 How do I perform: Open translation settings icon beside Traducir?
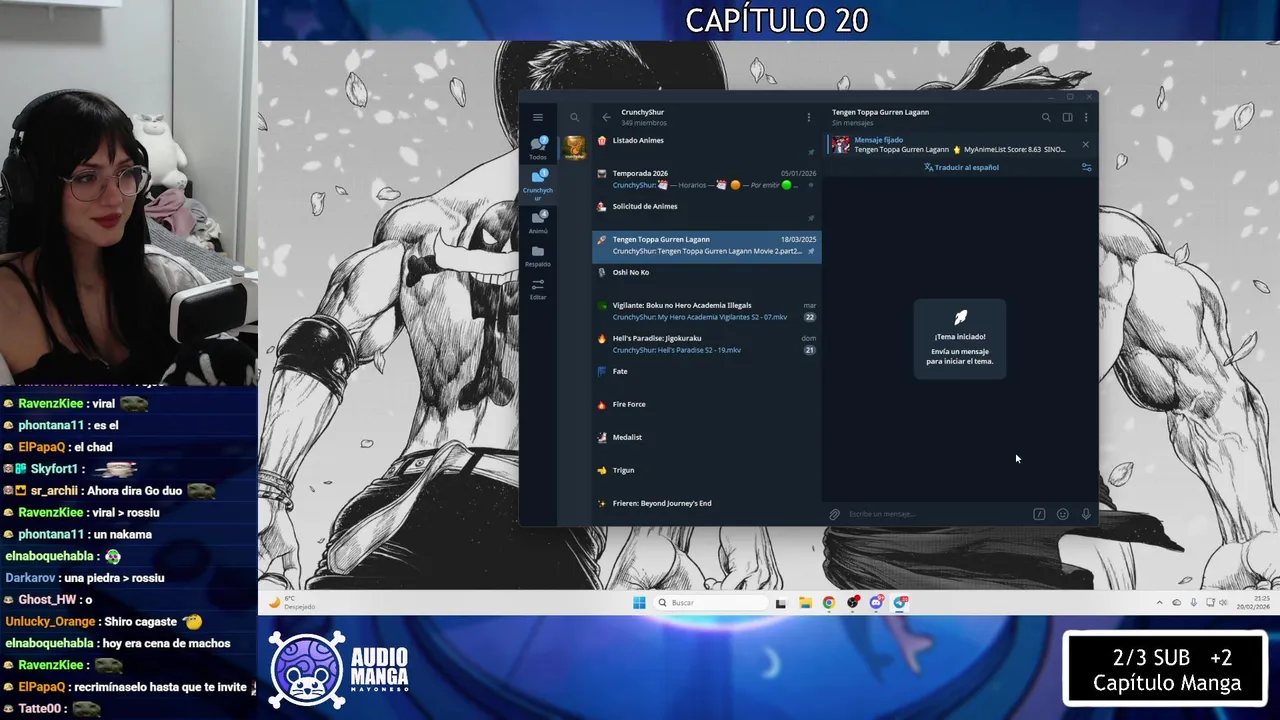[x=1086, y=167]
